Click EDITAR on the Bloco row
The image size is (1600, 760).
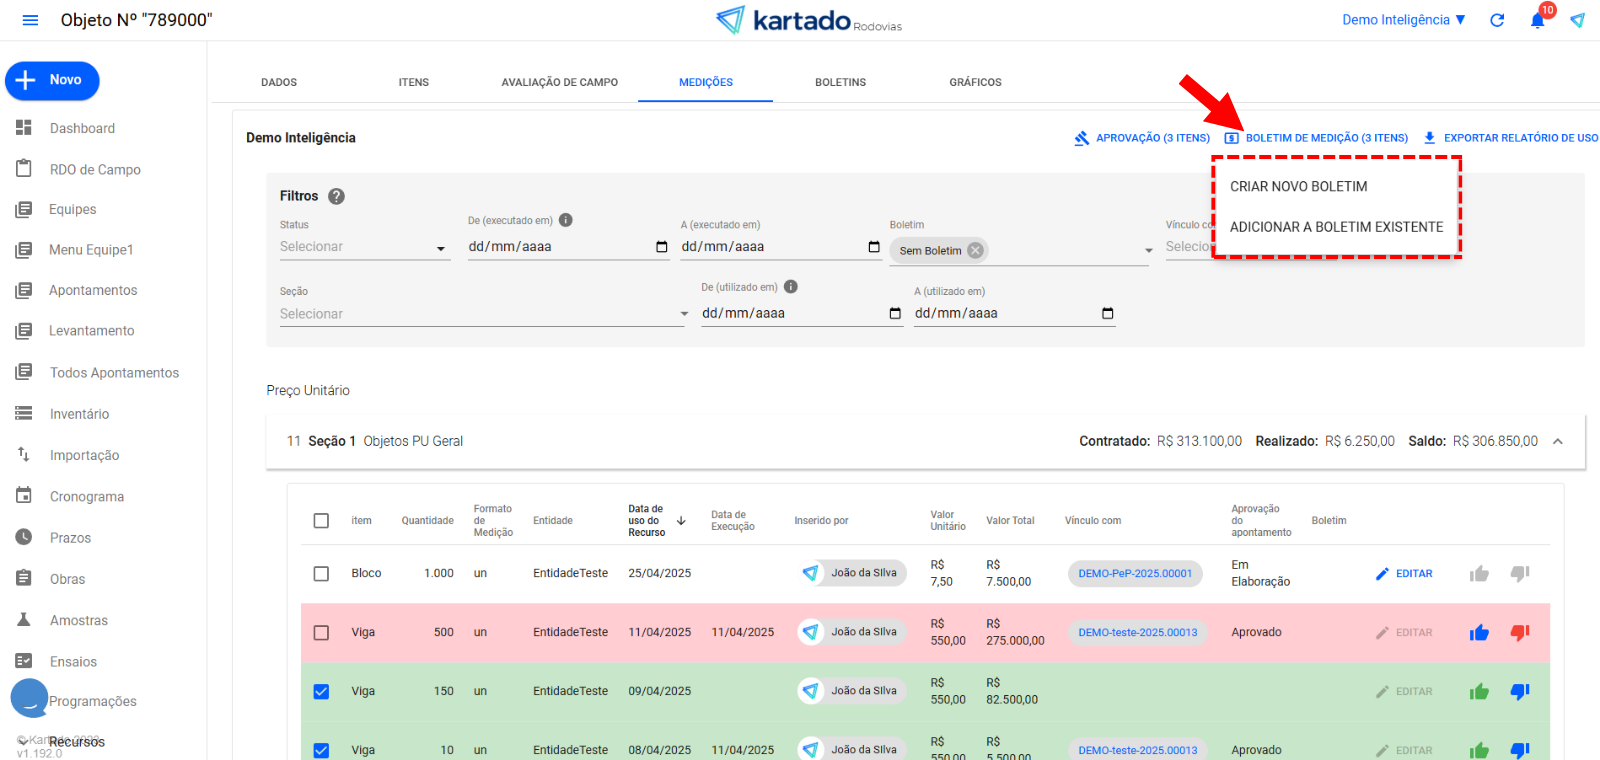click(1404, 574)
